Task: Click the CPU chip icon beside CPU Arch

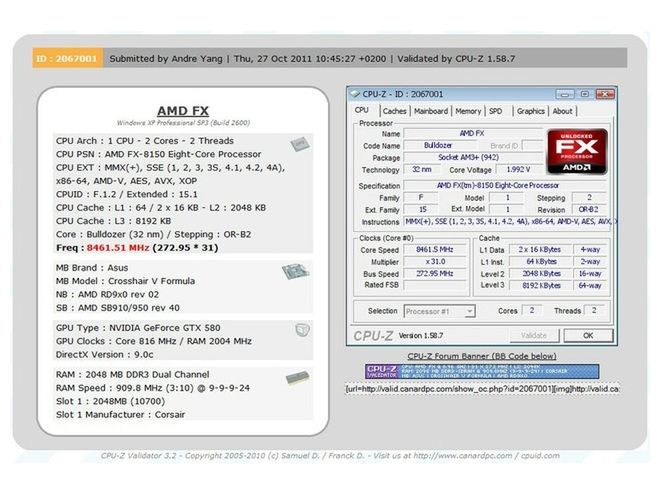Action: coord(300,144)
